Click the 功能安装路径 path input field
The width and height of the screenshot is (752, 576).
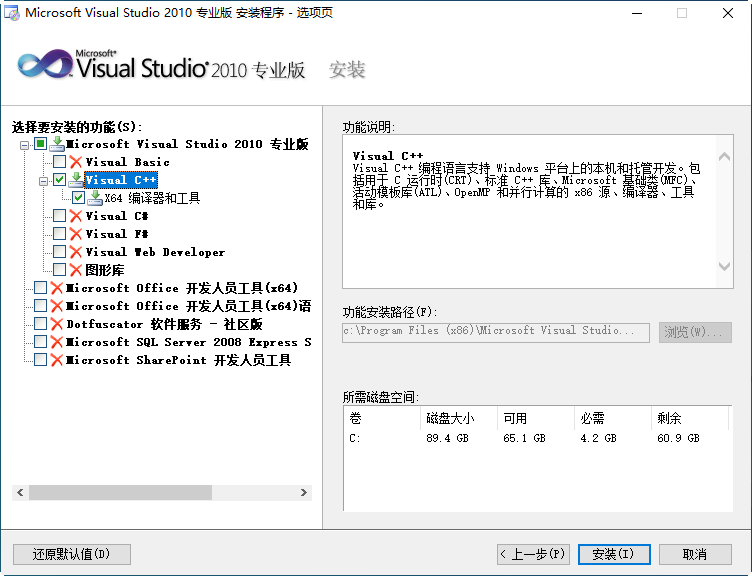[x=496, y=331]
